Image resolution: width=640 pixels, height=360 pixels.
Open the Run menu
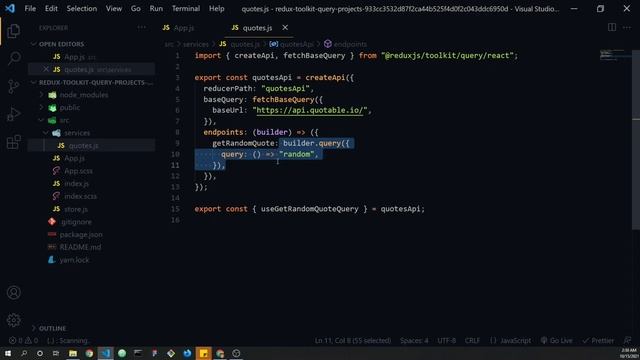(156, 9)
